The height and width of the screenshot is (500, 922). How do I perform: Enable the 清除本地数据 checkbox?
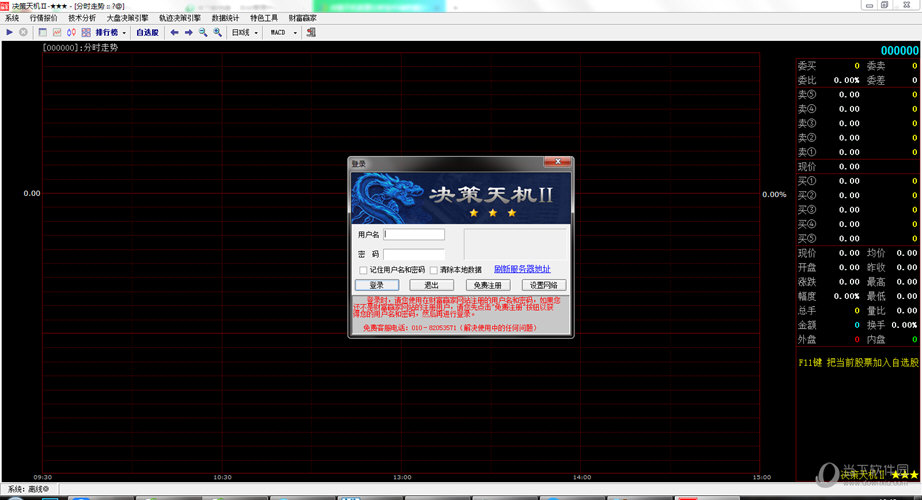click(x=433, y=270)
